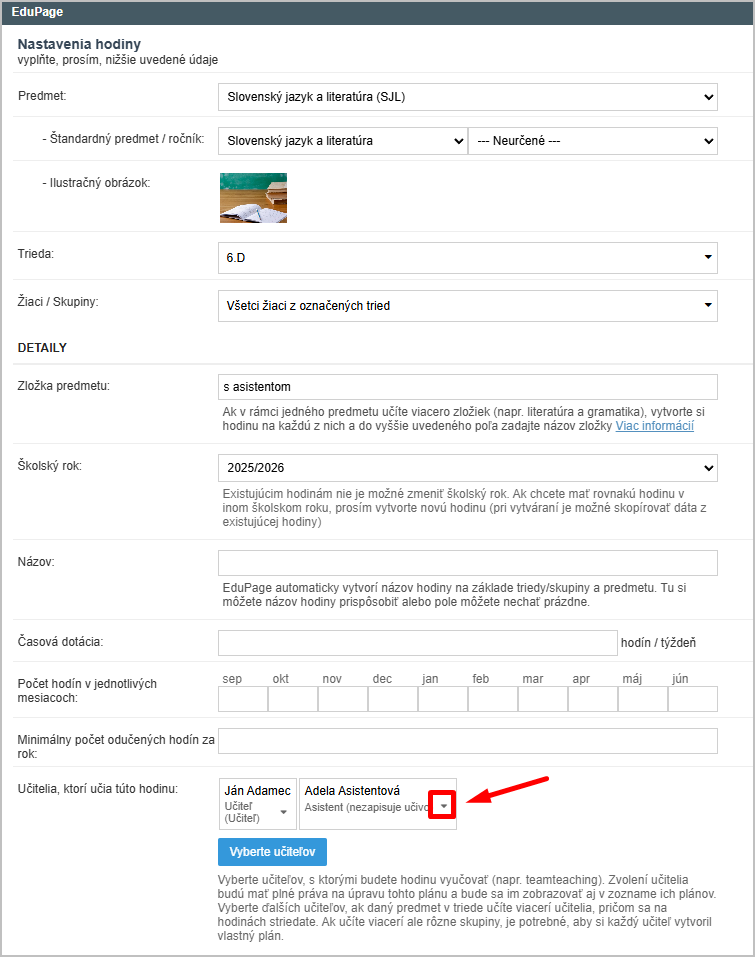Click the sep month hours field

click(242, 699)
